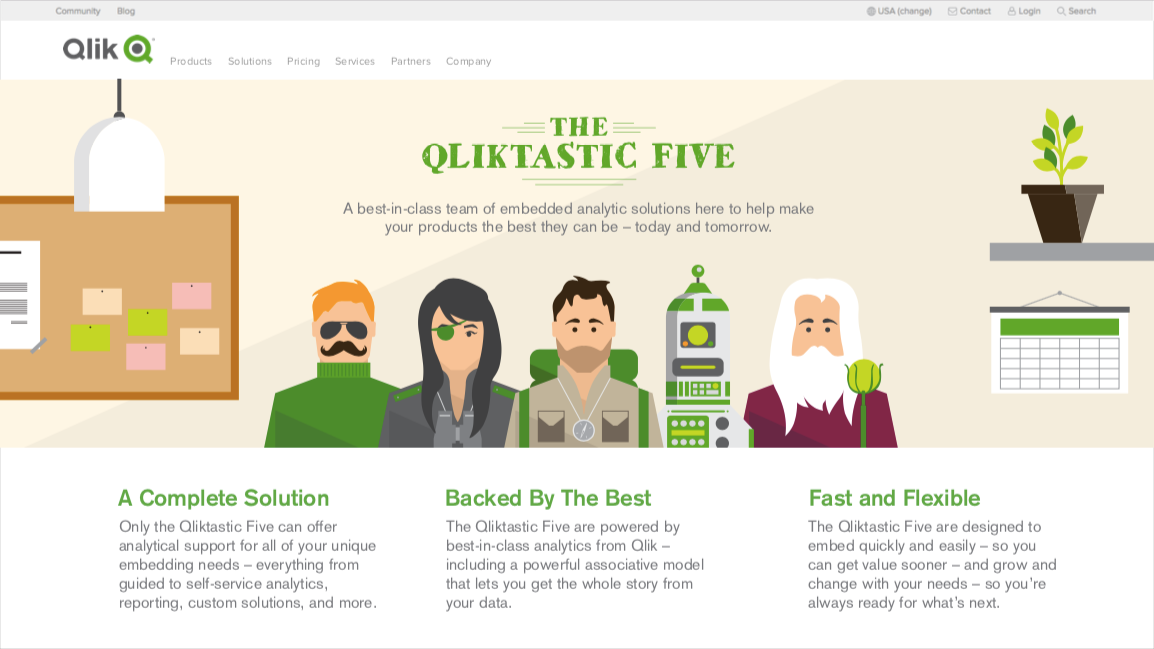Click paragraph starting 'The Qliktastic Five are powered'
This screenshot has width=1154, height=649.
575,564
